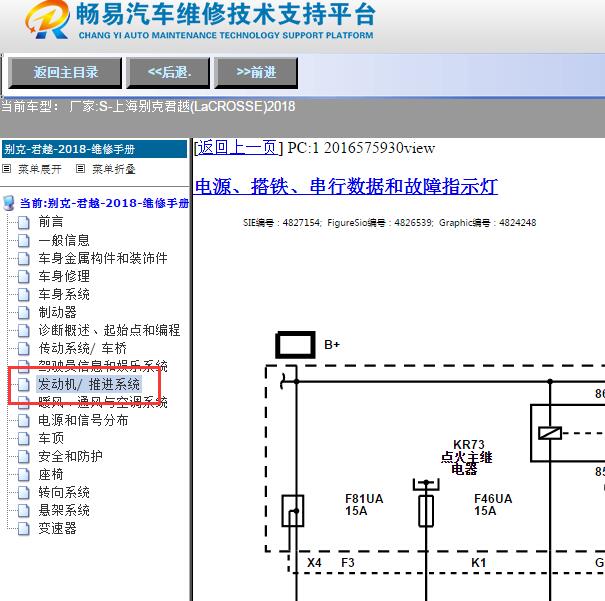Click the page icon next to 电源和信号分布
Viewport: 605px width, 601px height.
[24, 421]
